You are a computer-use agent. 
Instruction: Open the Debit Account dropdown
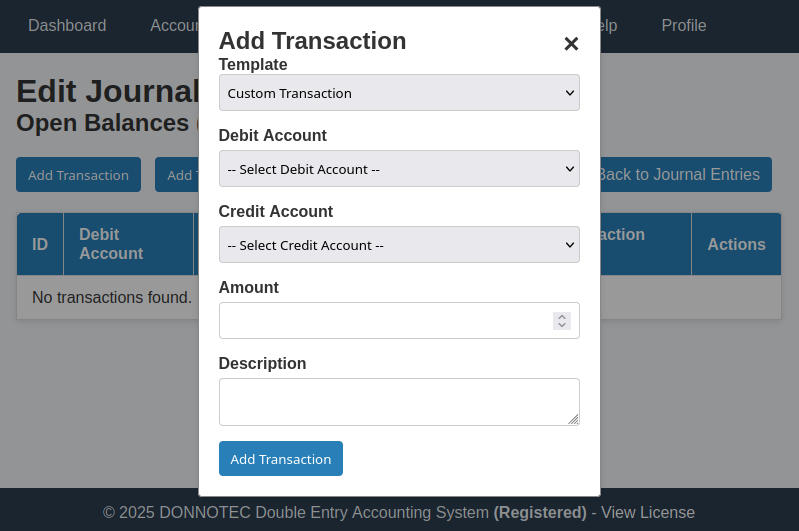click(x=399, y=169)
